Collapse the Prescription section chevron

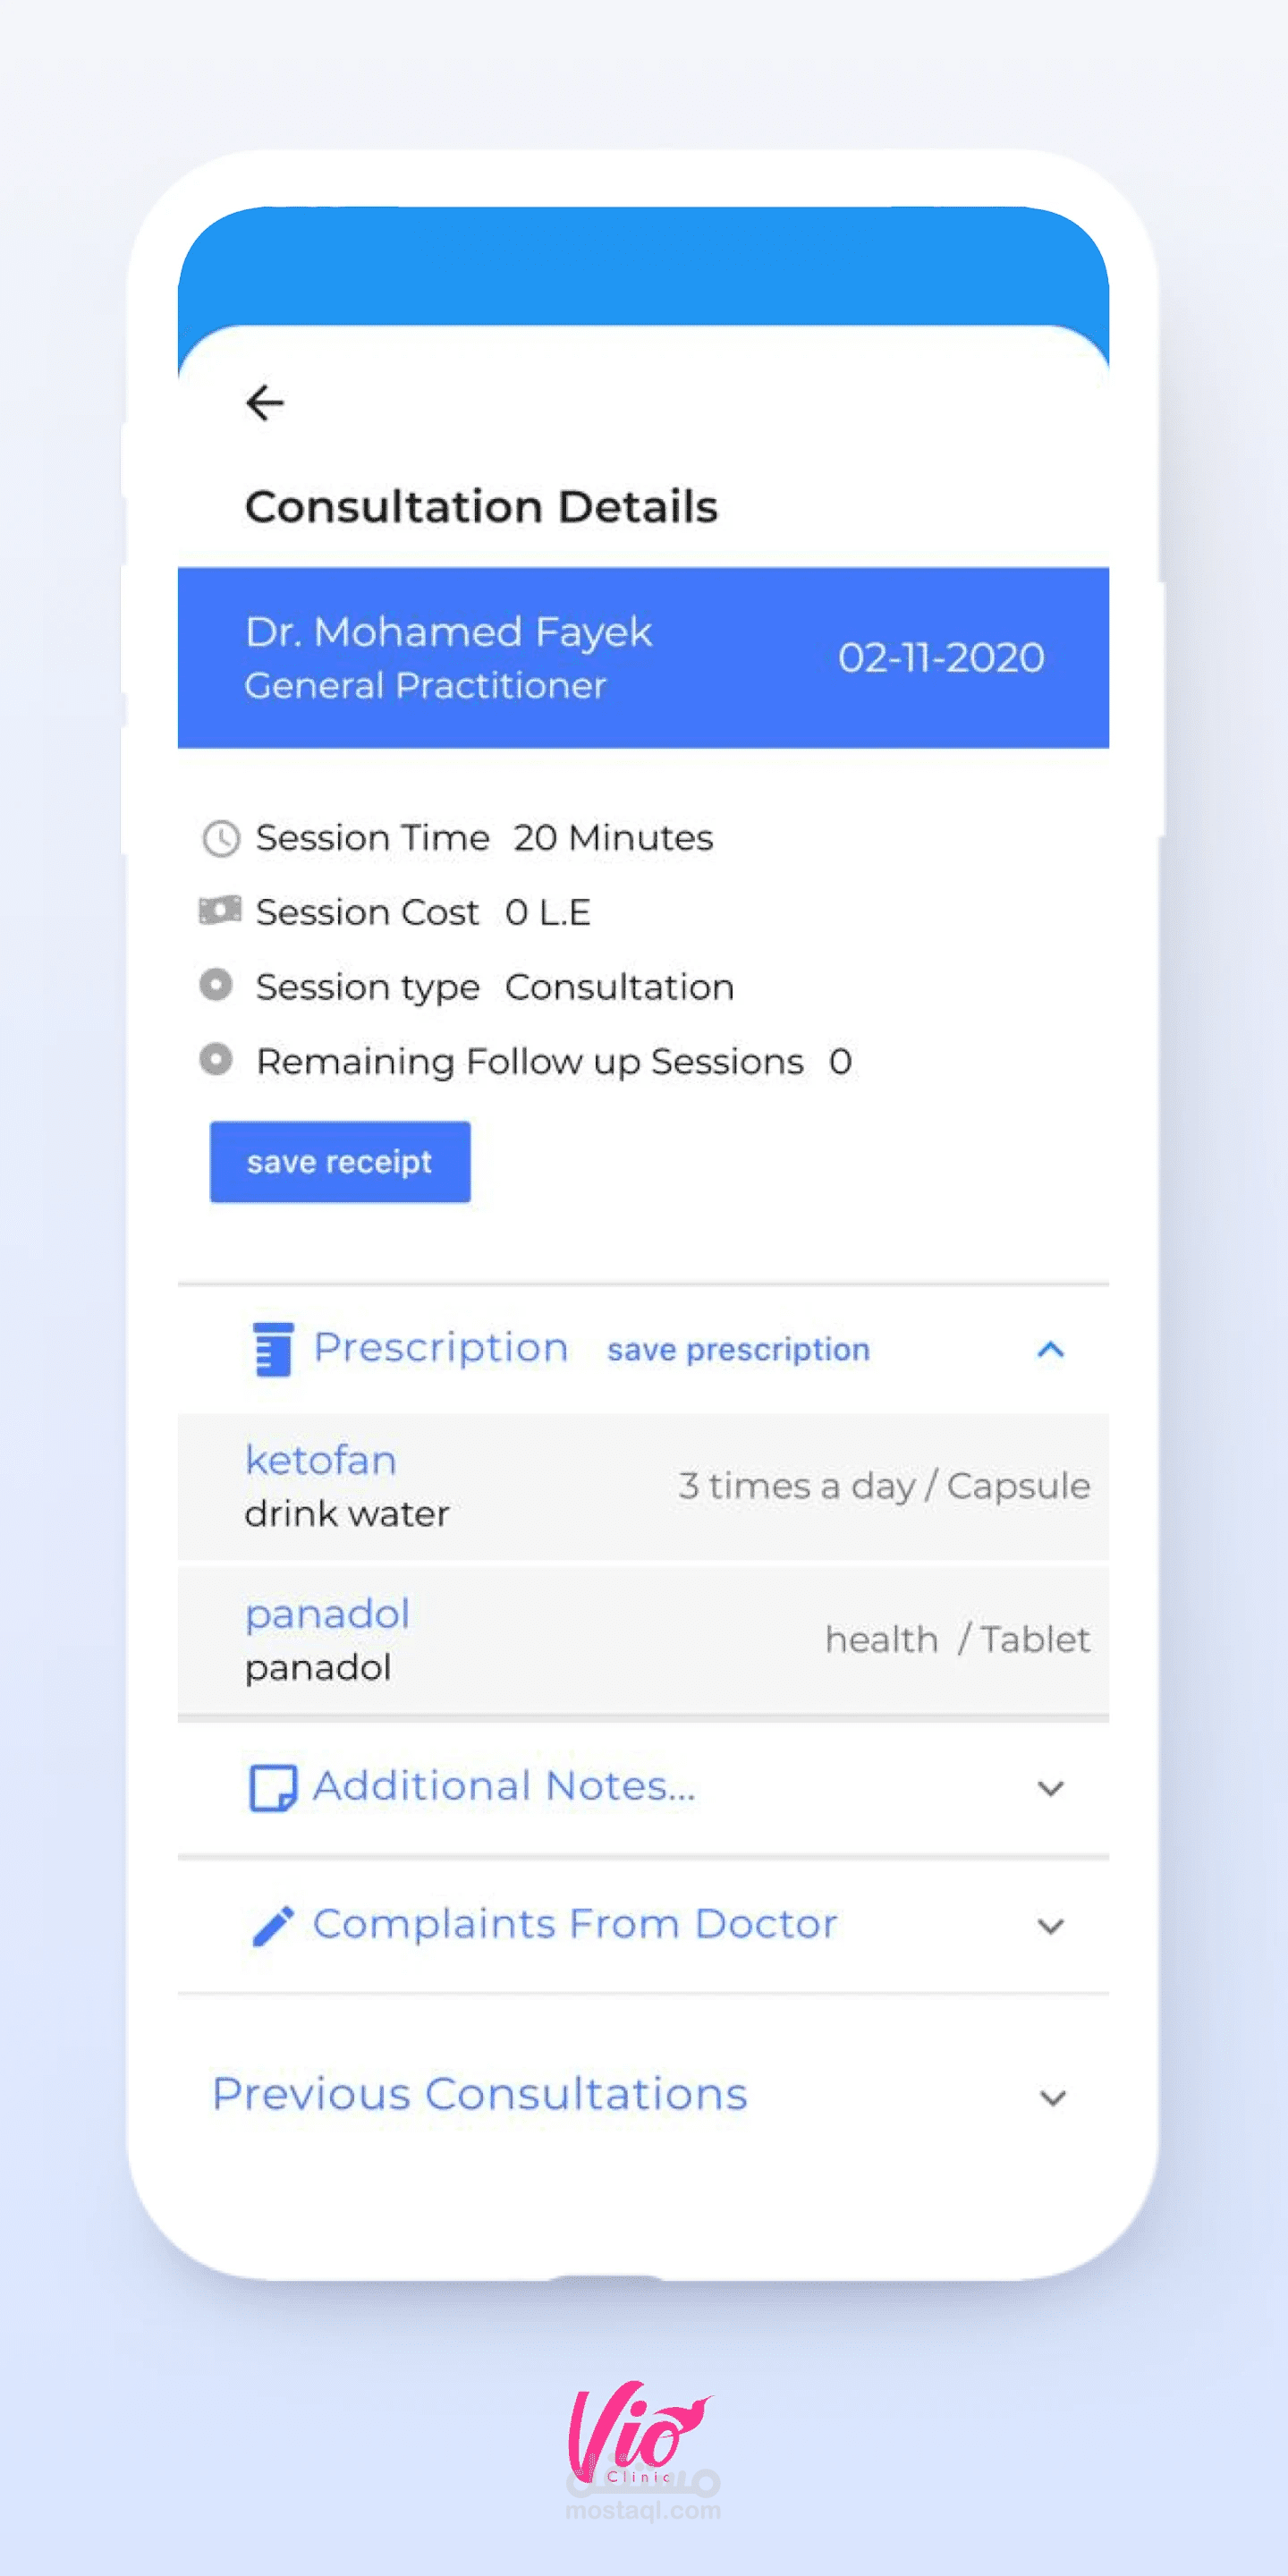click(x=1050, y=1350)
